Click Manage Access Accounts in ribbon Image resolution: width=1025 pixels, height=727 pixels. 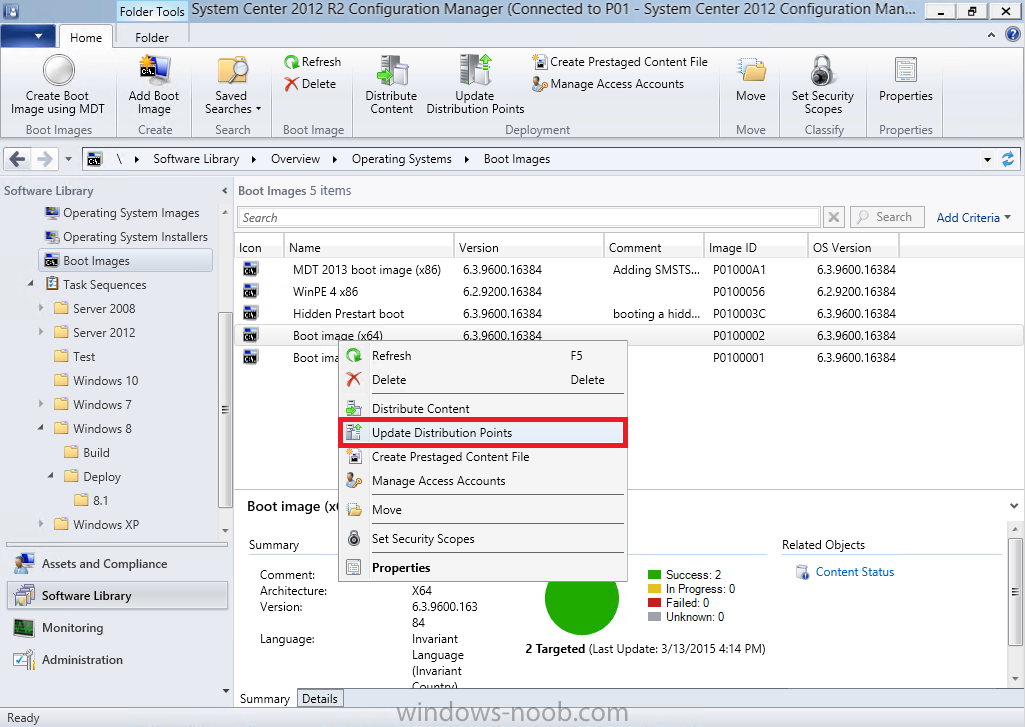click(608, 84)
